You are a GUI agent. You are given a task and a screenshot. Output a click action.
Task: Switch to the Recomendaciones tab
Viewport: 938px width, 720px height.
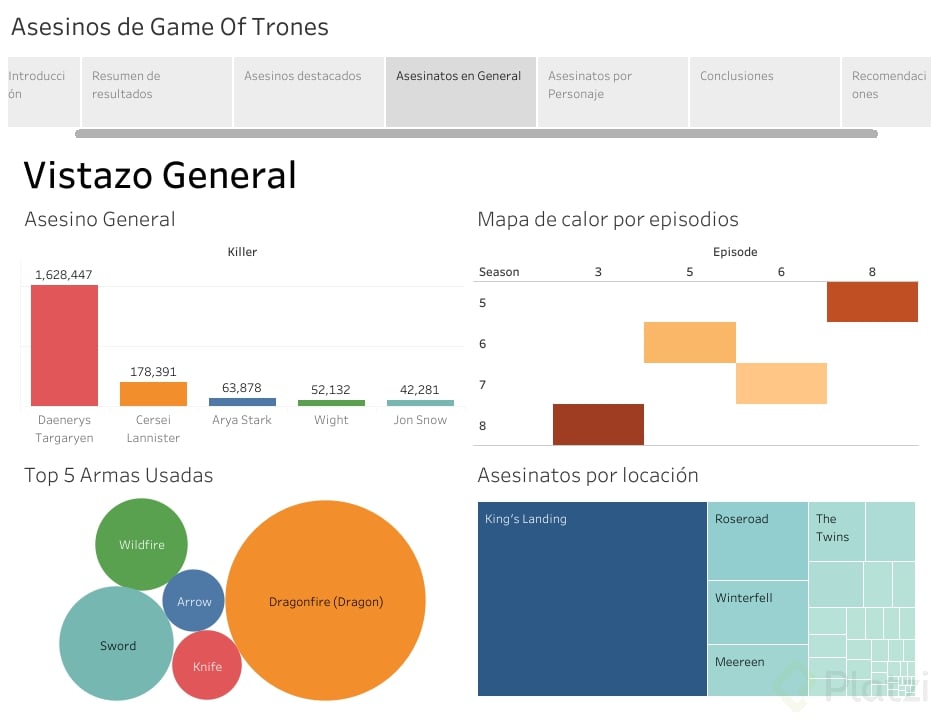click(x=888, y=91)
